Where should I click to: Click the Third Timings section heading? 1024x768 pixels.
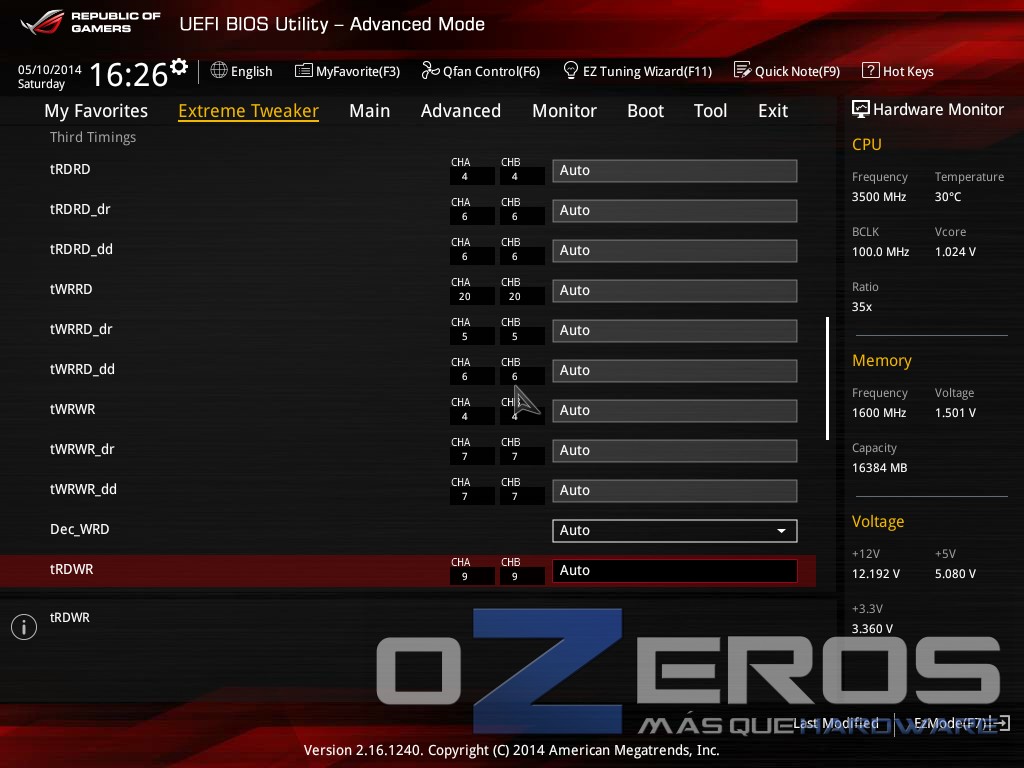pyautogui.click(x=93, y=137)
